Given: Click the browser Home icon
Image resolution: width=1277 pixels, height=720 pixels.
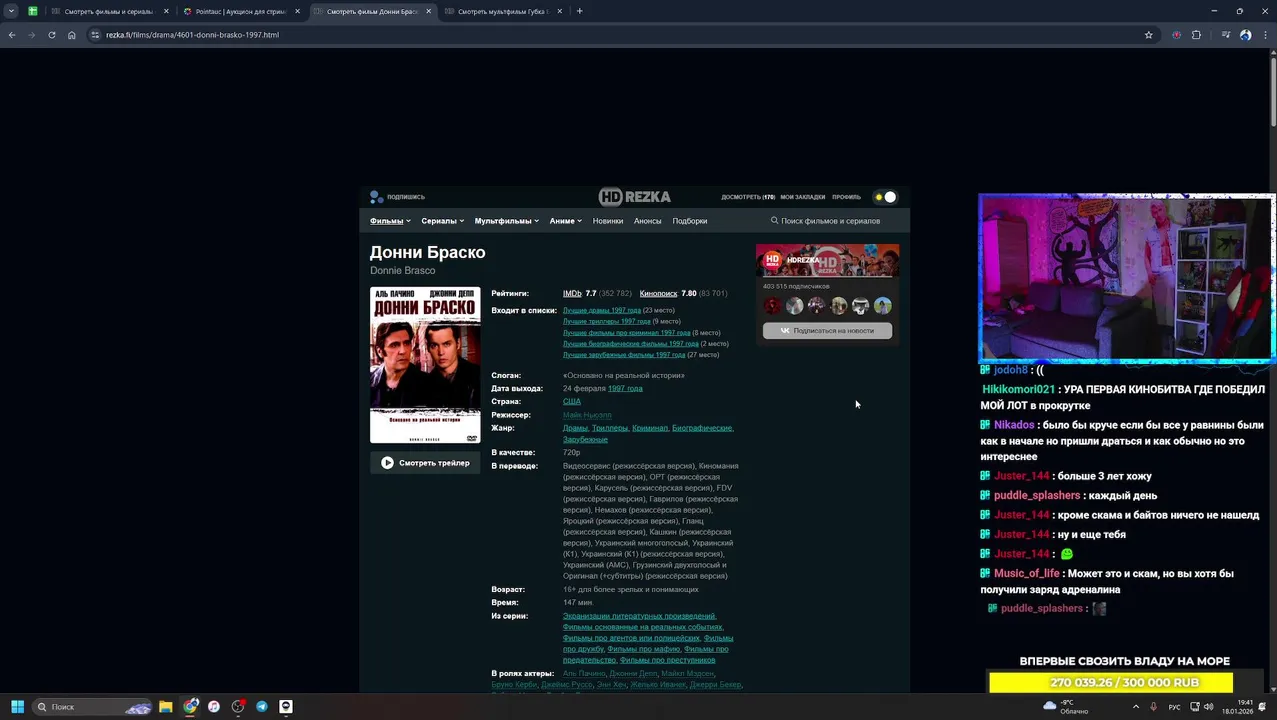Looking at the screenshot, I should coord(72,35).
